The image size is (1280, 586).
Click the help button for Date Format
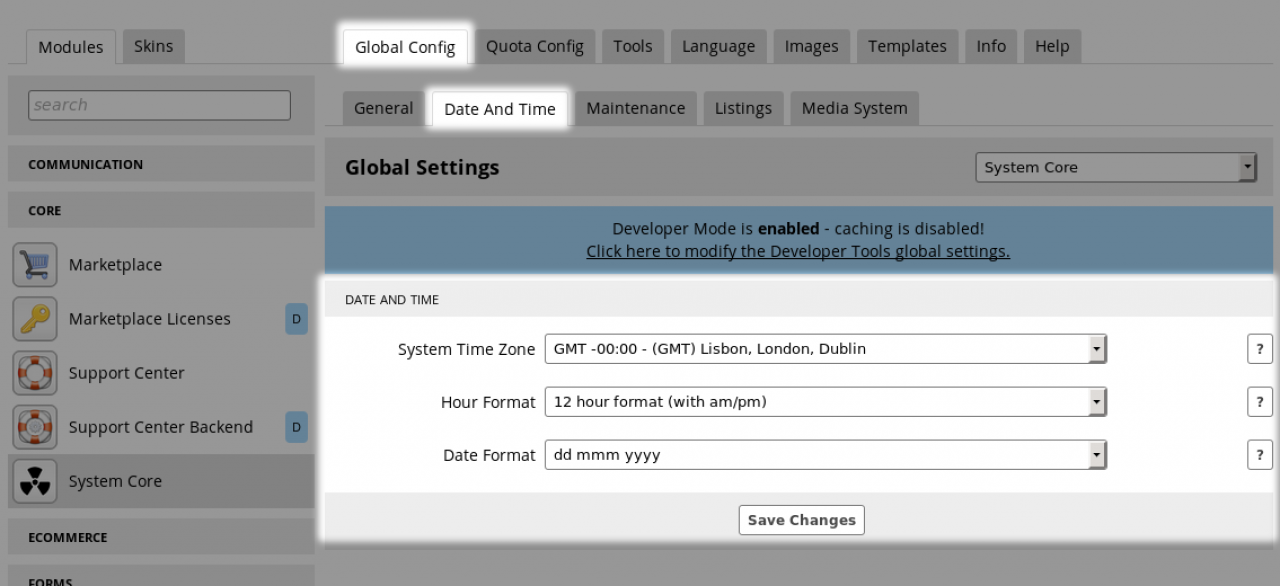pos(1259,455)
